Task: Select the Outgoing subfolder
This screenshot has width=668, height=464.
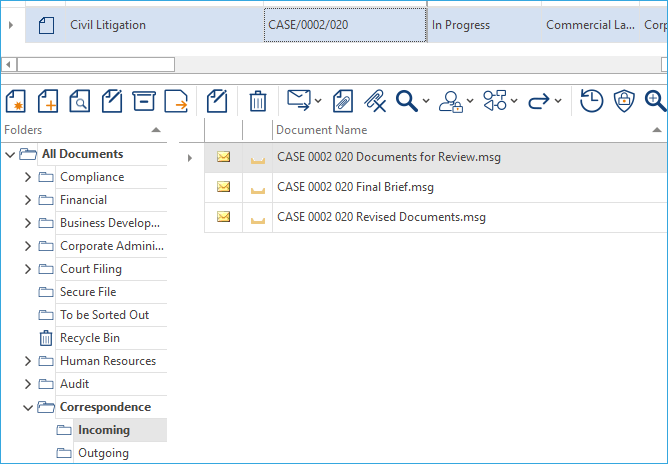Action: click(x=103, y=453)
